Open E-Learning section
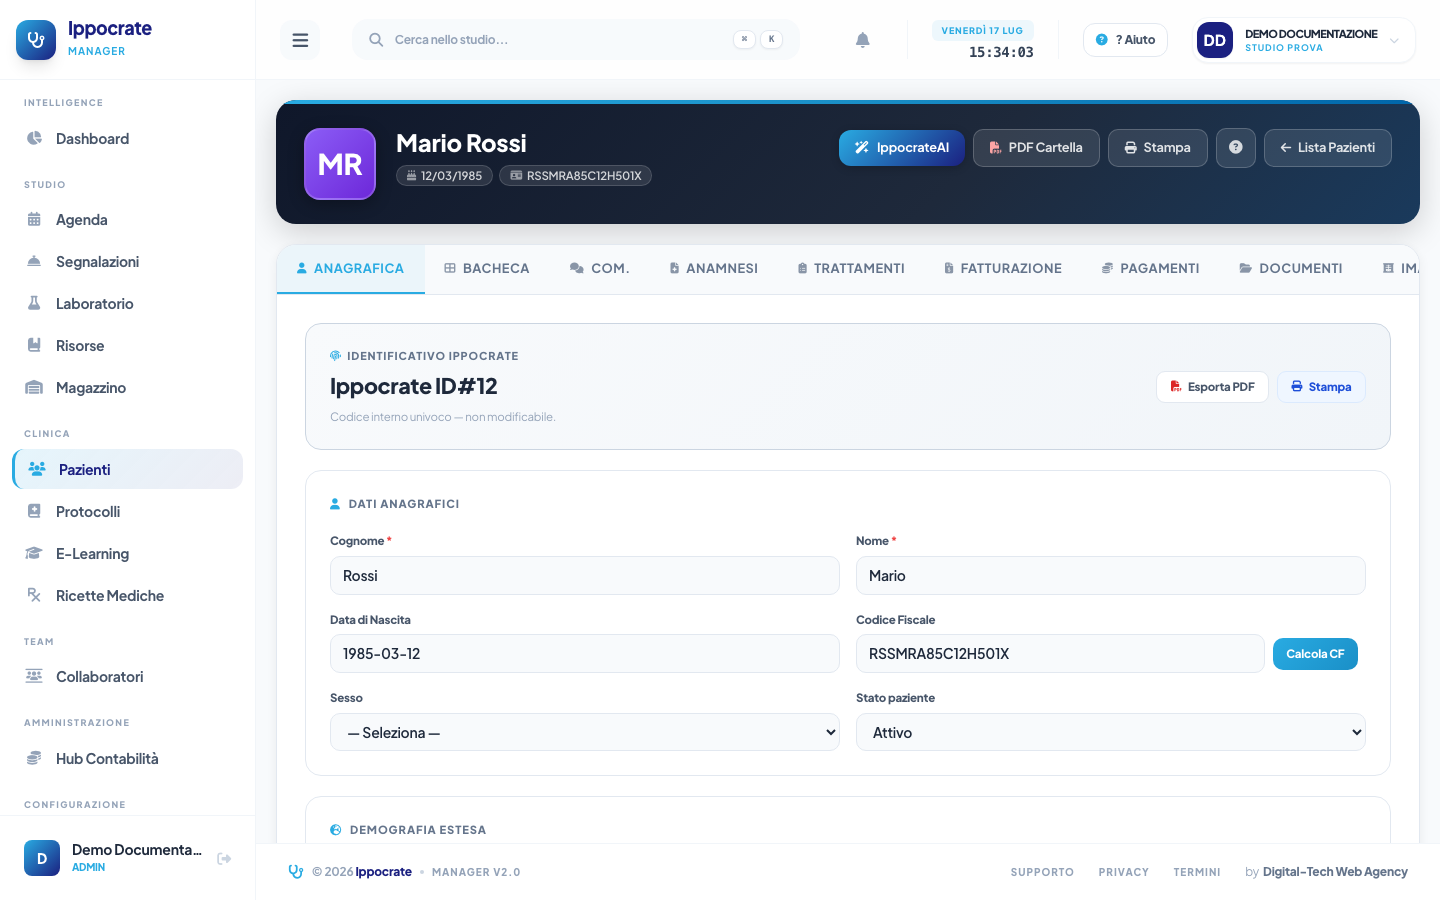 tap(128, 554)
